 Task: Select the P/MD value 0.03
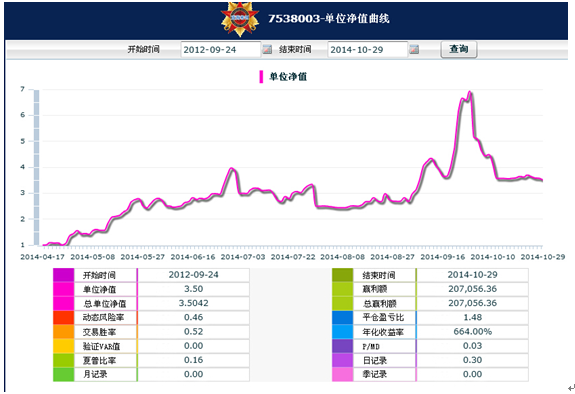472,346
